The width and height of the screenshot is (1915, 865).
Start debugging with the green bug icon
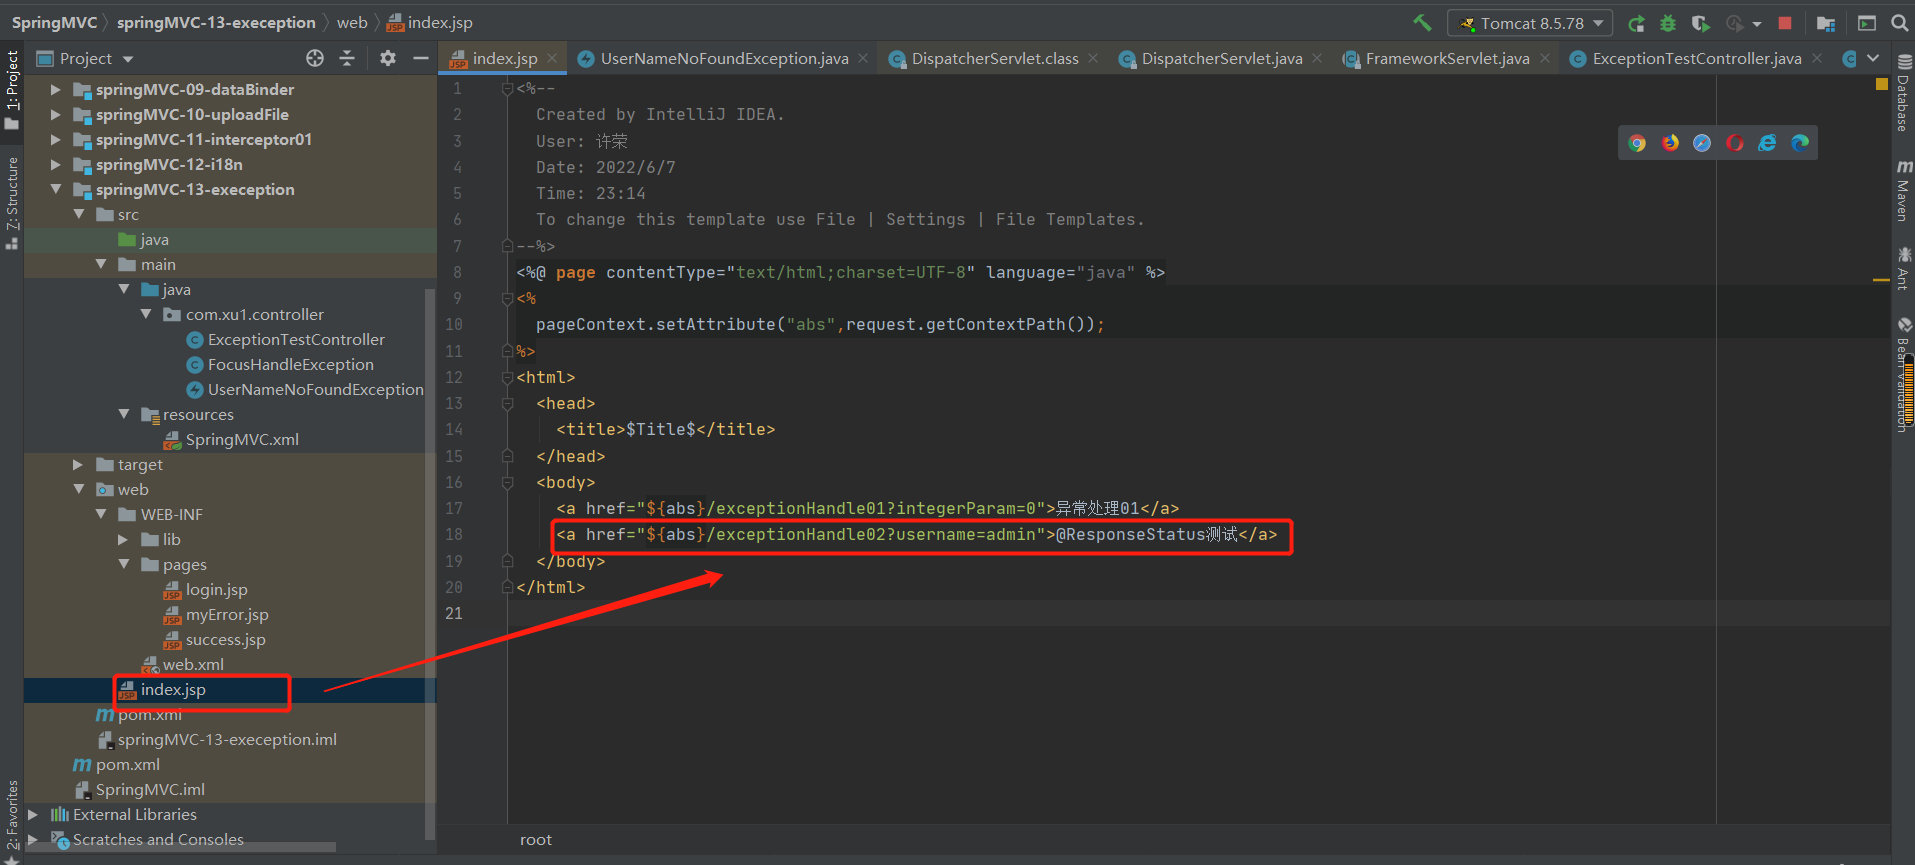click(x=1668, y=23)
